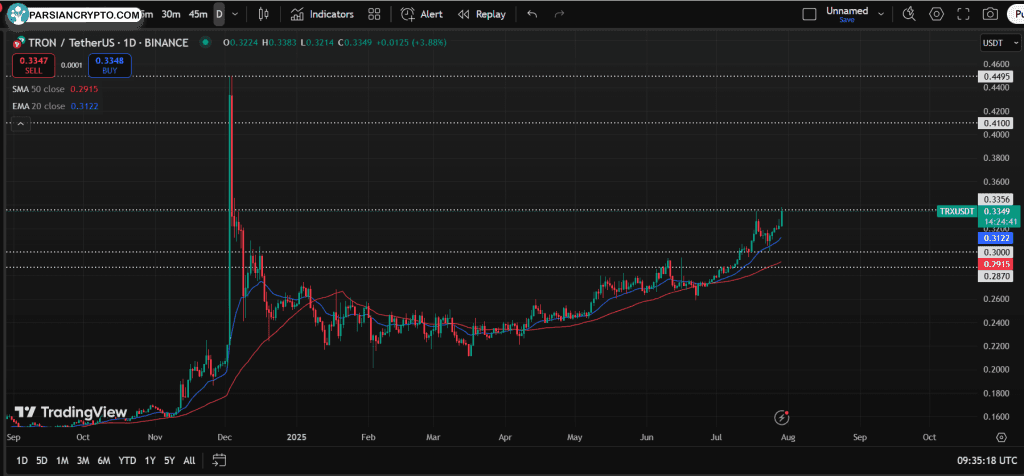1024x476 pixels.
Task: Click the 0.2870 horizontal line price label
Action: (x=995, y=276)
